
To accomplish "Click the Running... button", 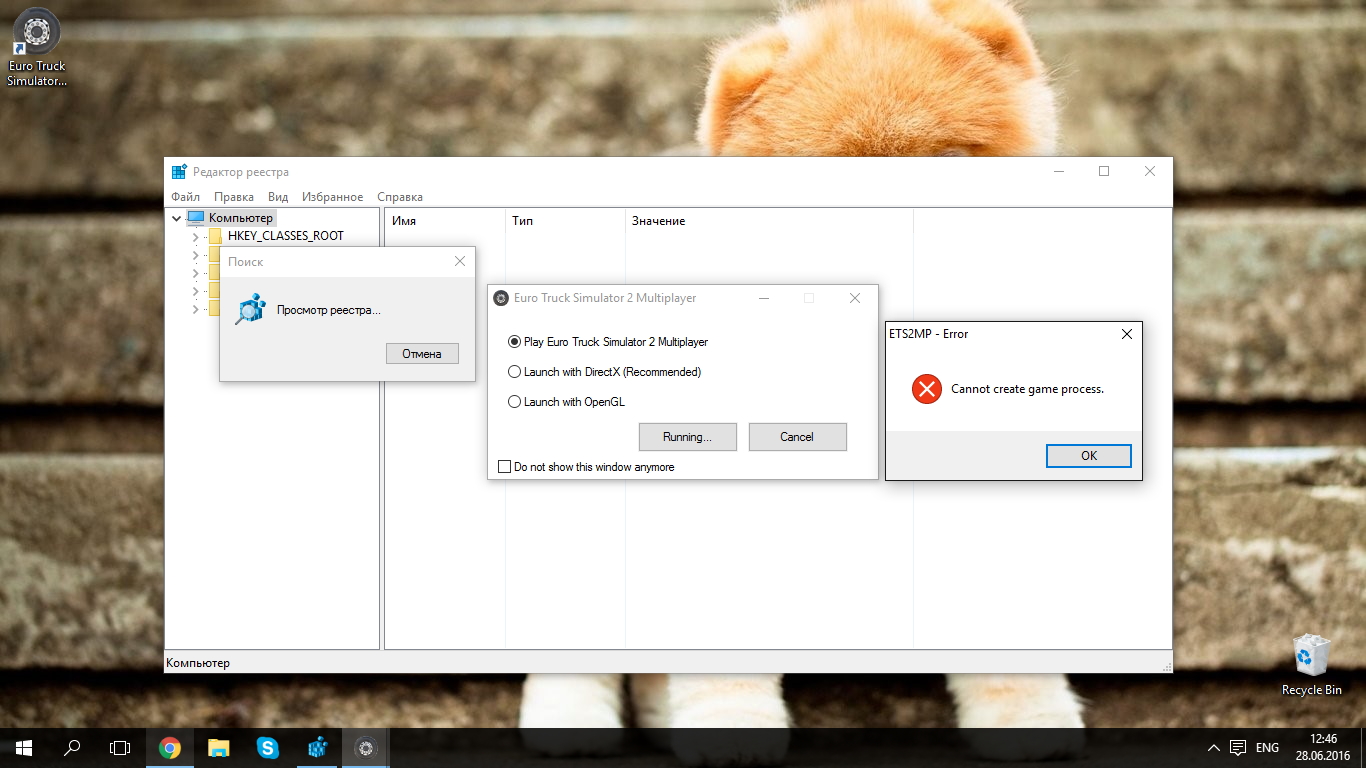I will [x=687, y=437].
